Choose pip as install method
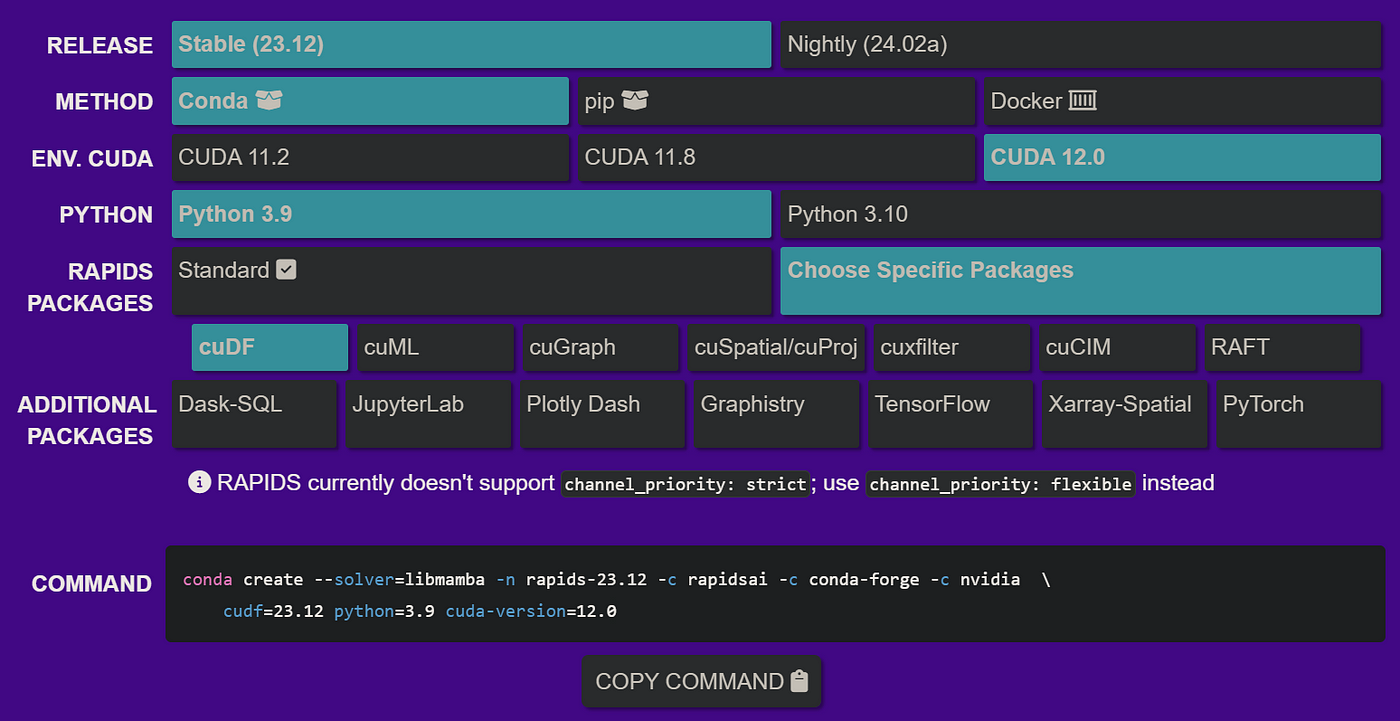Screen dimensions: 1400x721 (x=775, y=101)
